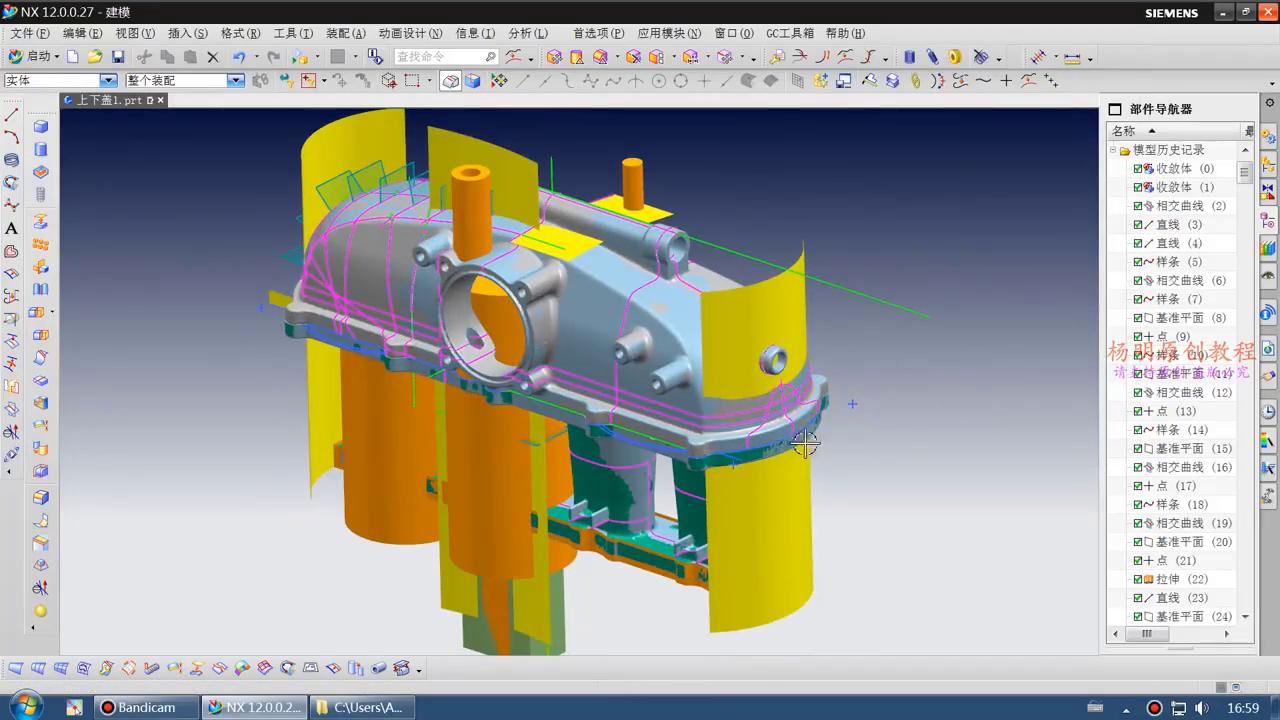Click the new file blank page icon
This screenshot has height=720, width=1280.
tap(73, 57)
